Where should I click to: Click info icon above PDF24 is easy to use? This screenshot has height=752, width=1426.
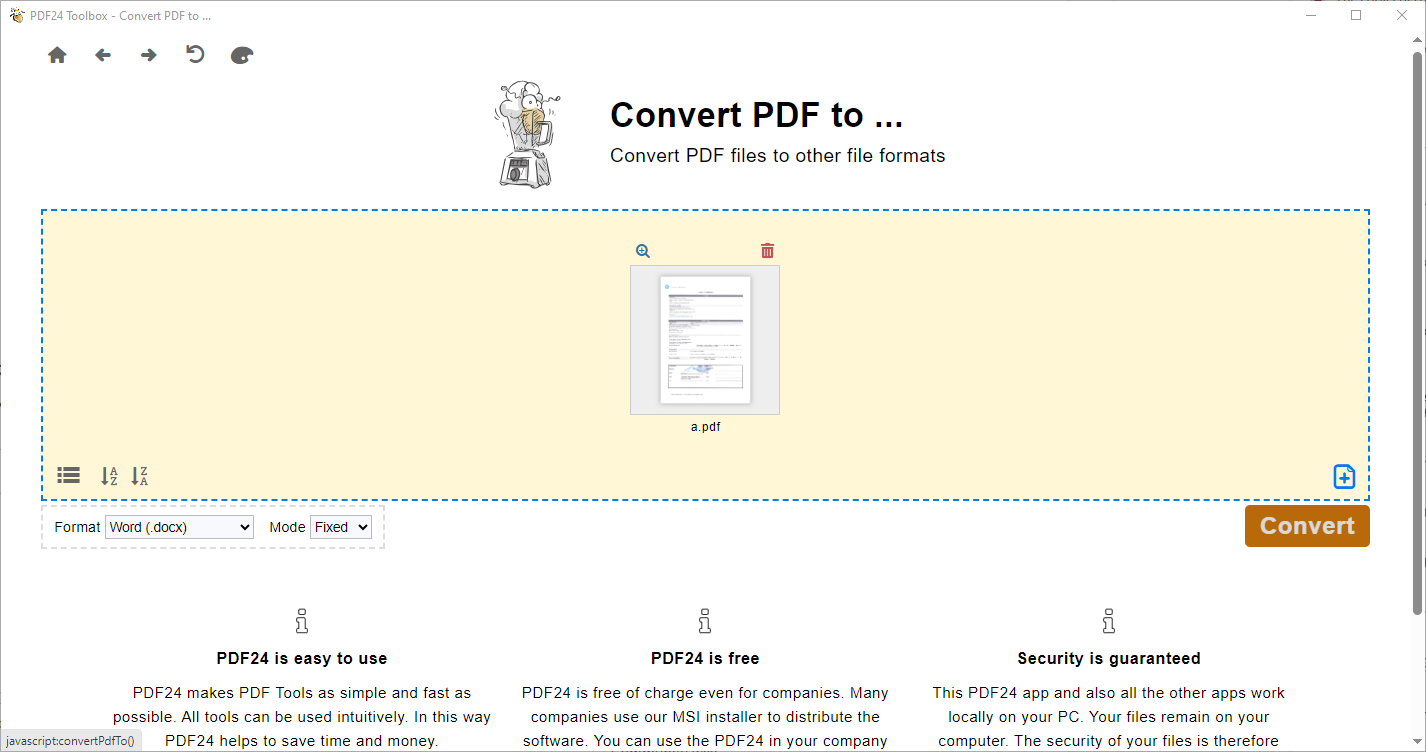point(302,621)
